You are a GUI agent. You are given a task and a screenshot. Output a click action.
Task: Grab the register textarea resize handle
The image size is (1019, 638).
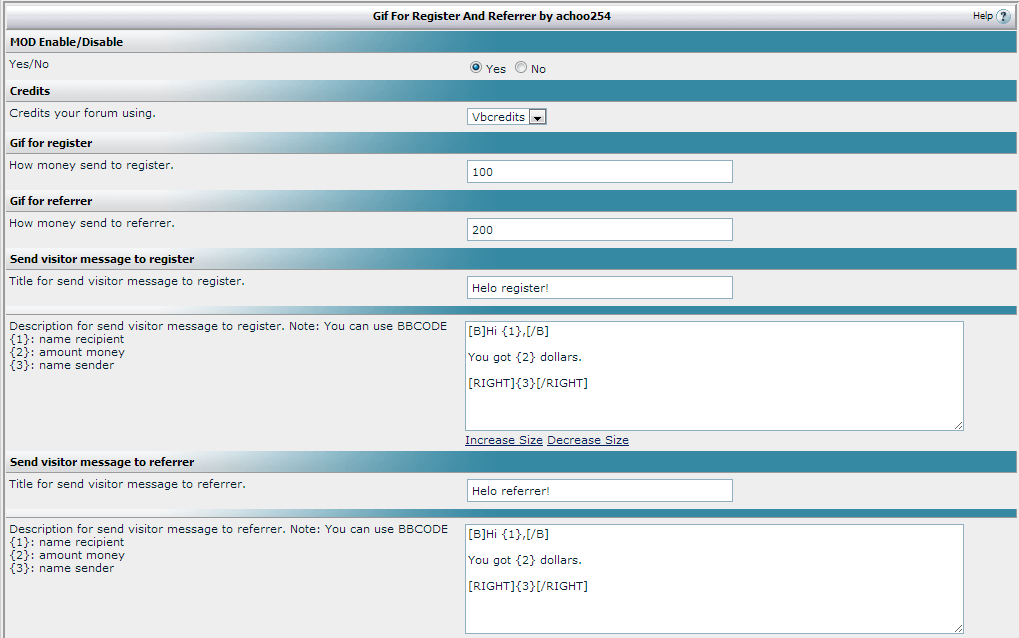(958, 425)
